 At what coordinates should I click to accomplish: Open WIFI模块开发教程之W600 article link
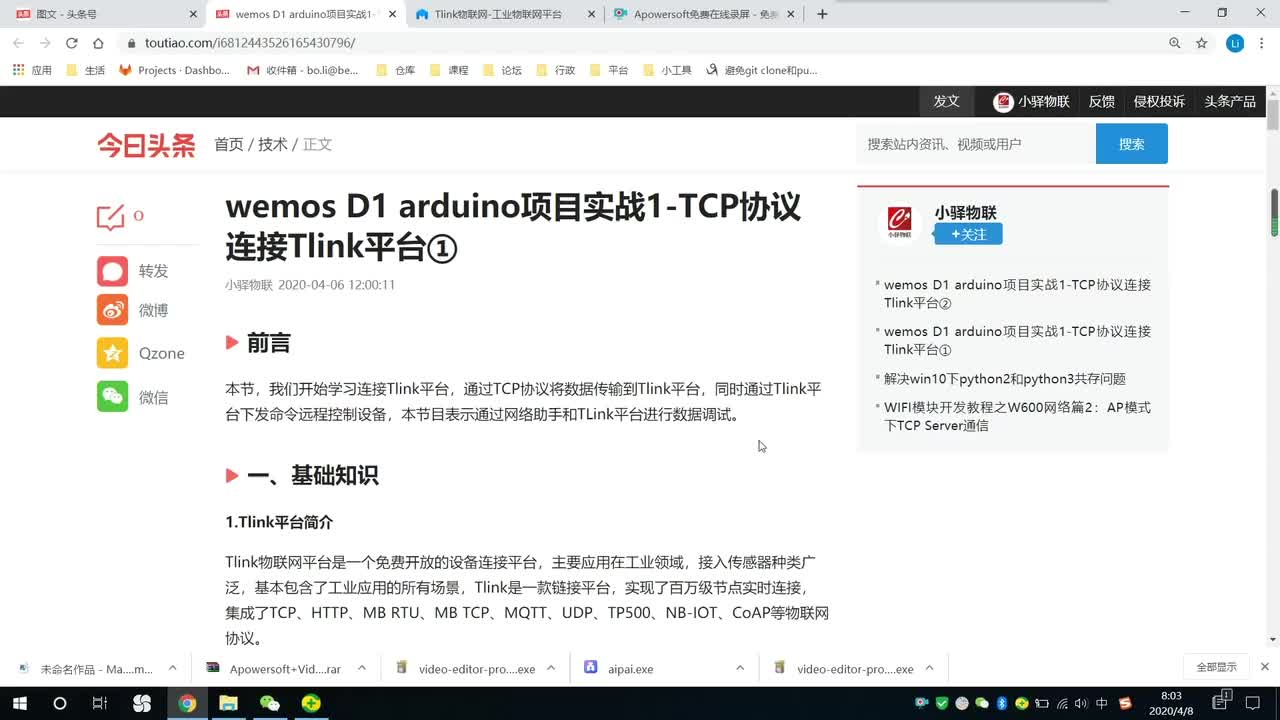coord(1017,417)
